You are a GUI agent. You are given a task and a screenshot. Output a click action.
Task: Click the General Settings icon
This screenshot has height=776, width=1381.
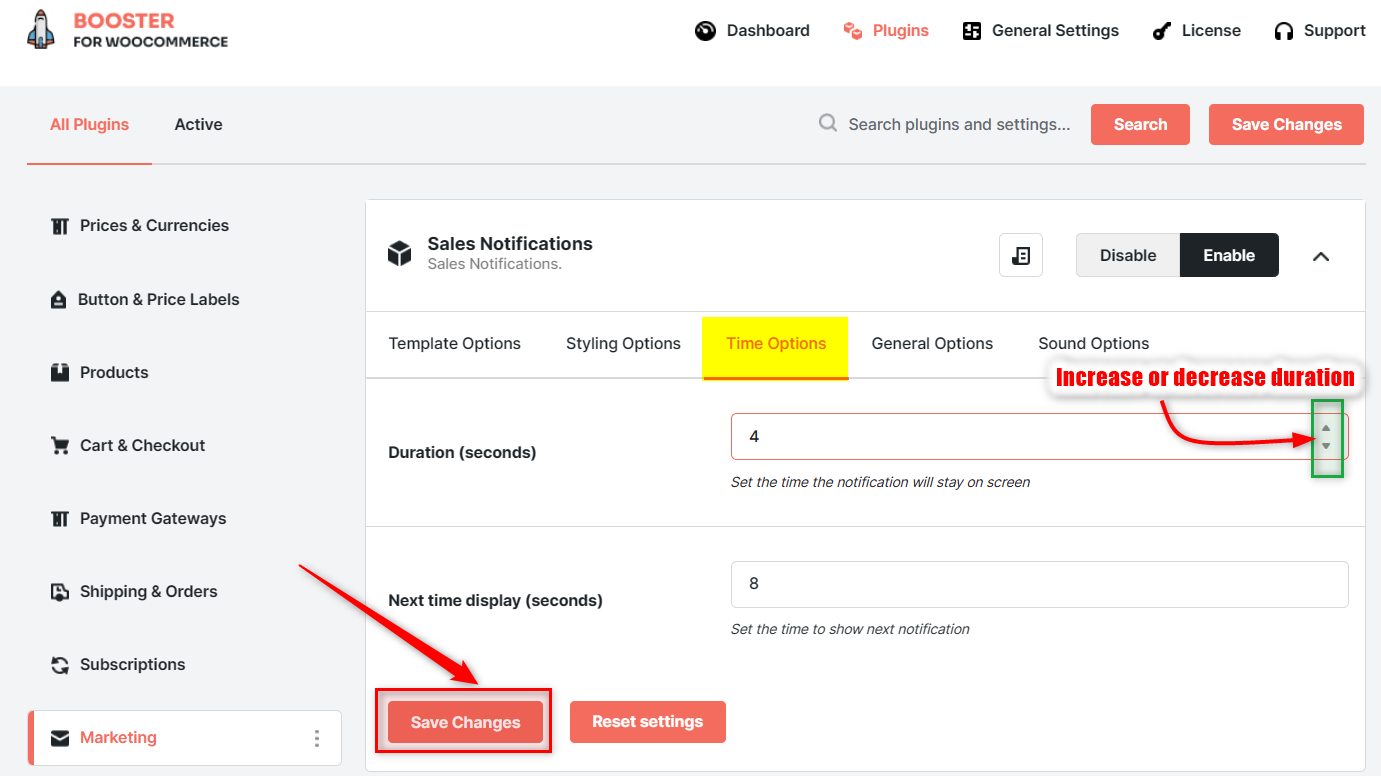click(x=972, y=31)
